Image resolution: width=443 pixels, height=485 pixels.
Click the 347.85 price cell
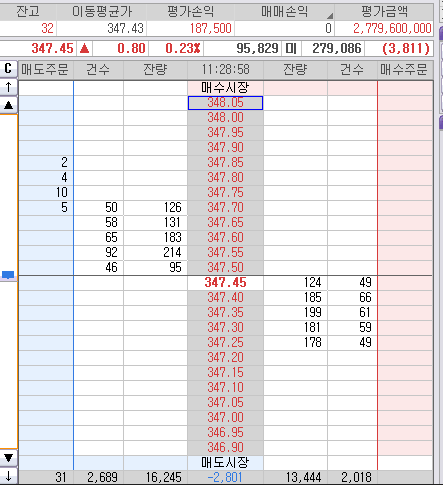(x=226, y=163)
